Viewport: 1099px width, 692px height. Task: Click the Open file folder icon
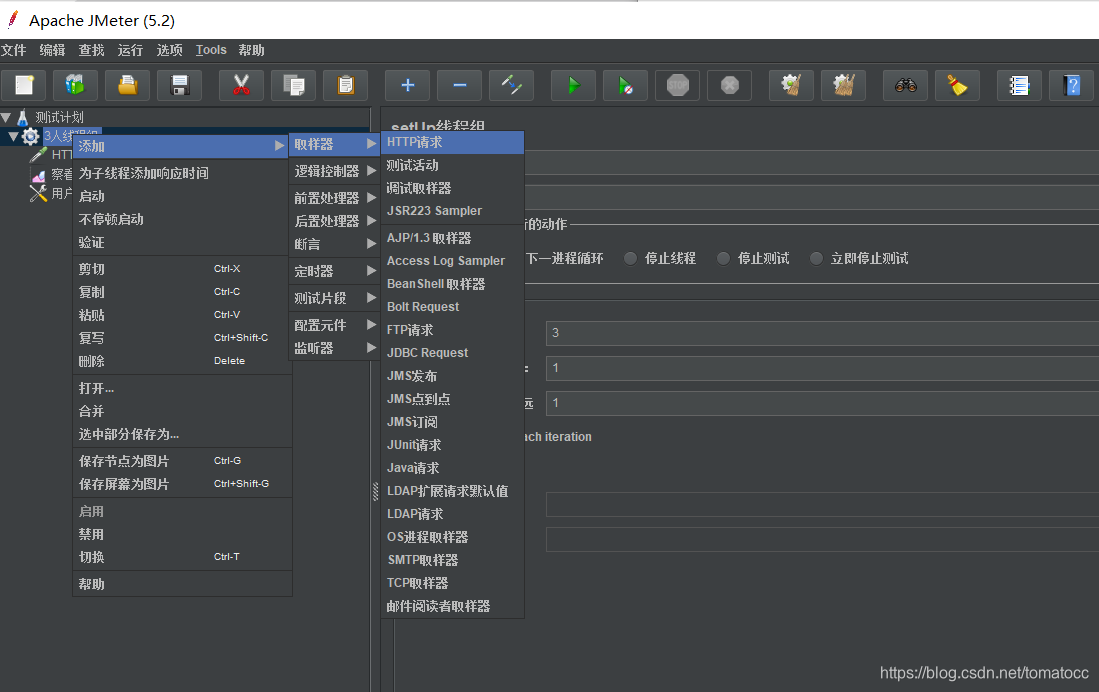(128, 86)
